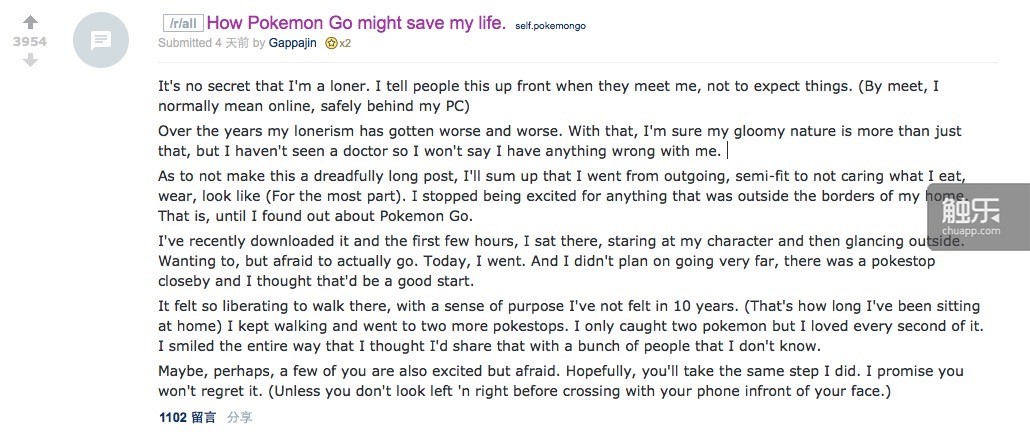Viewport: 1030px width, 435px height.
Task: Visit user Gappajin's profile
Action: tap(292, 43)
